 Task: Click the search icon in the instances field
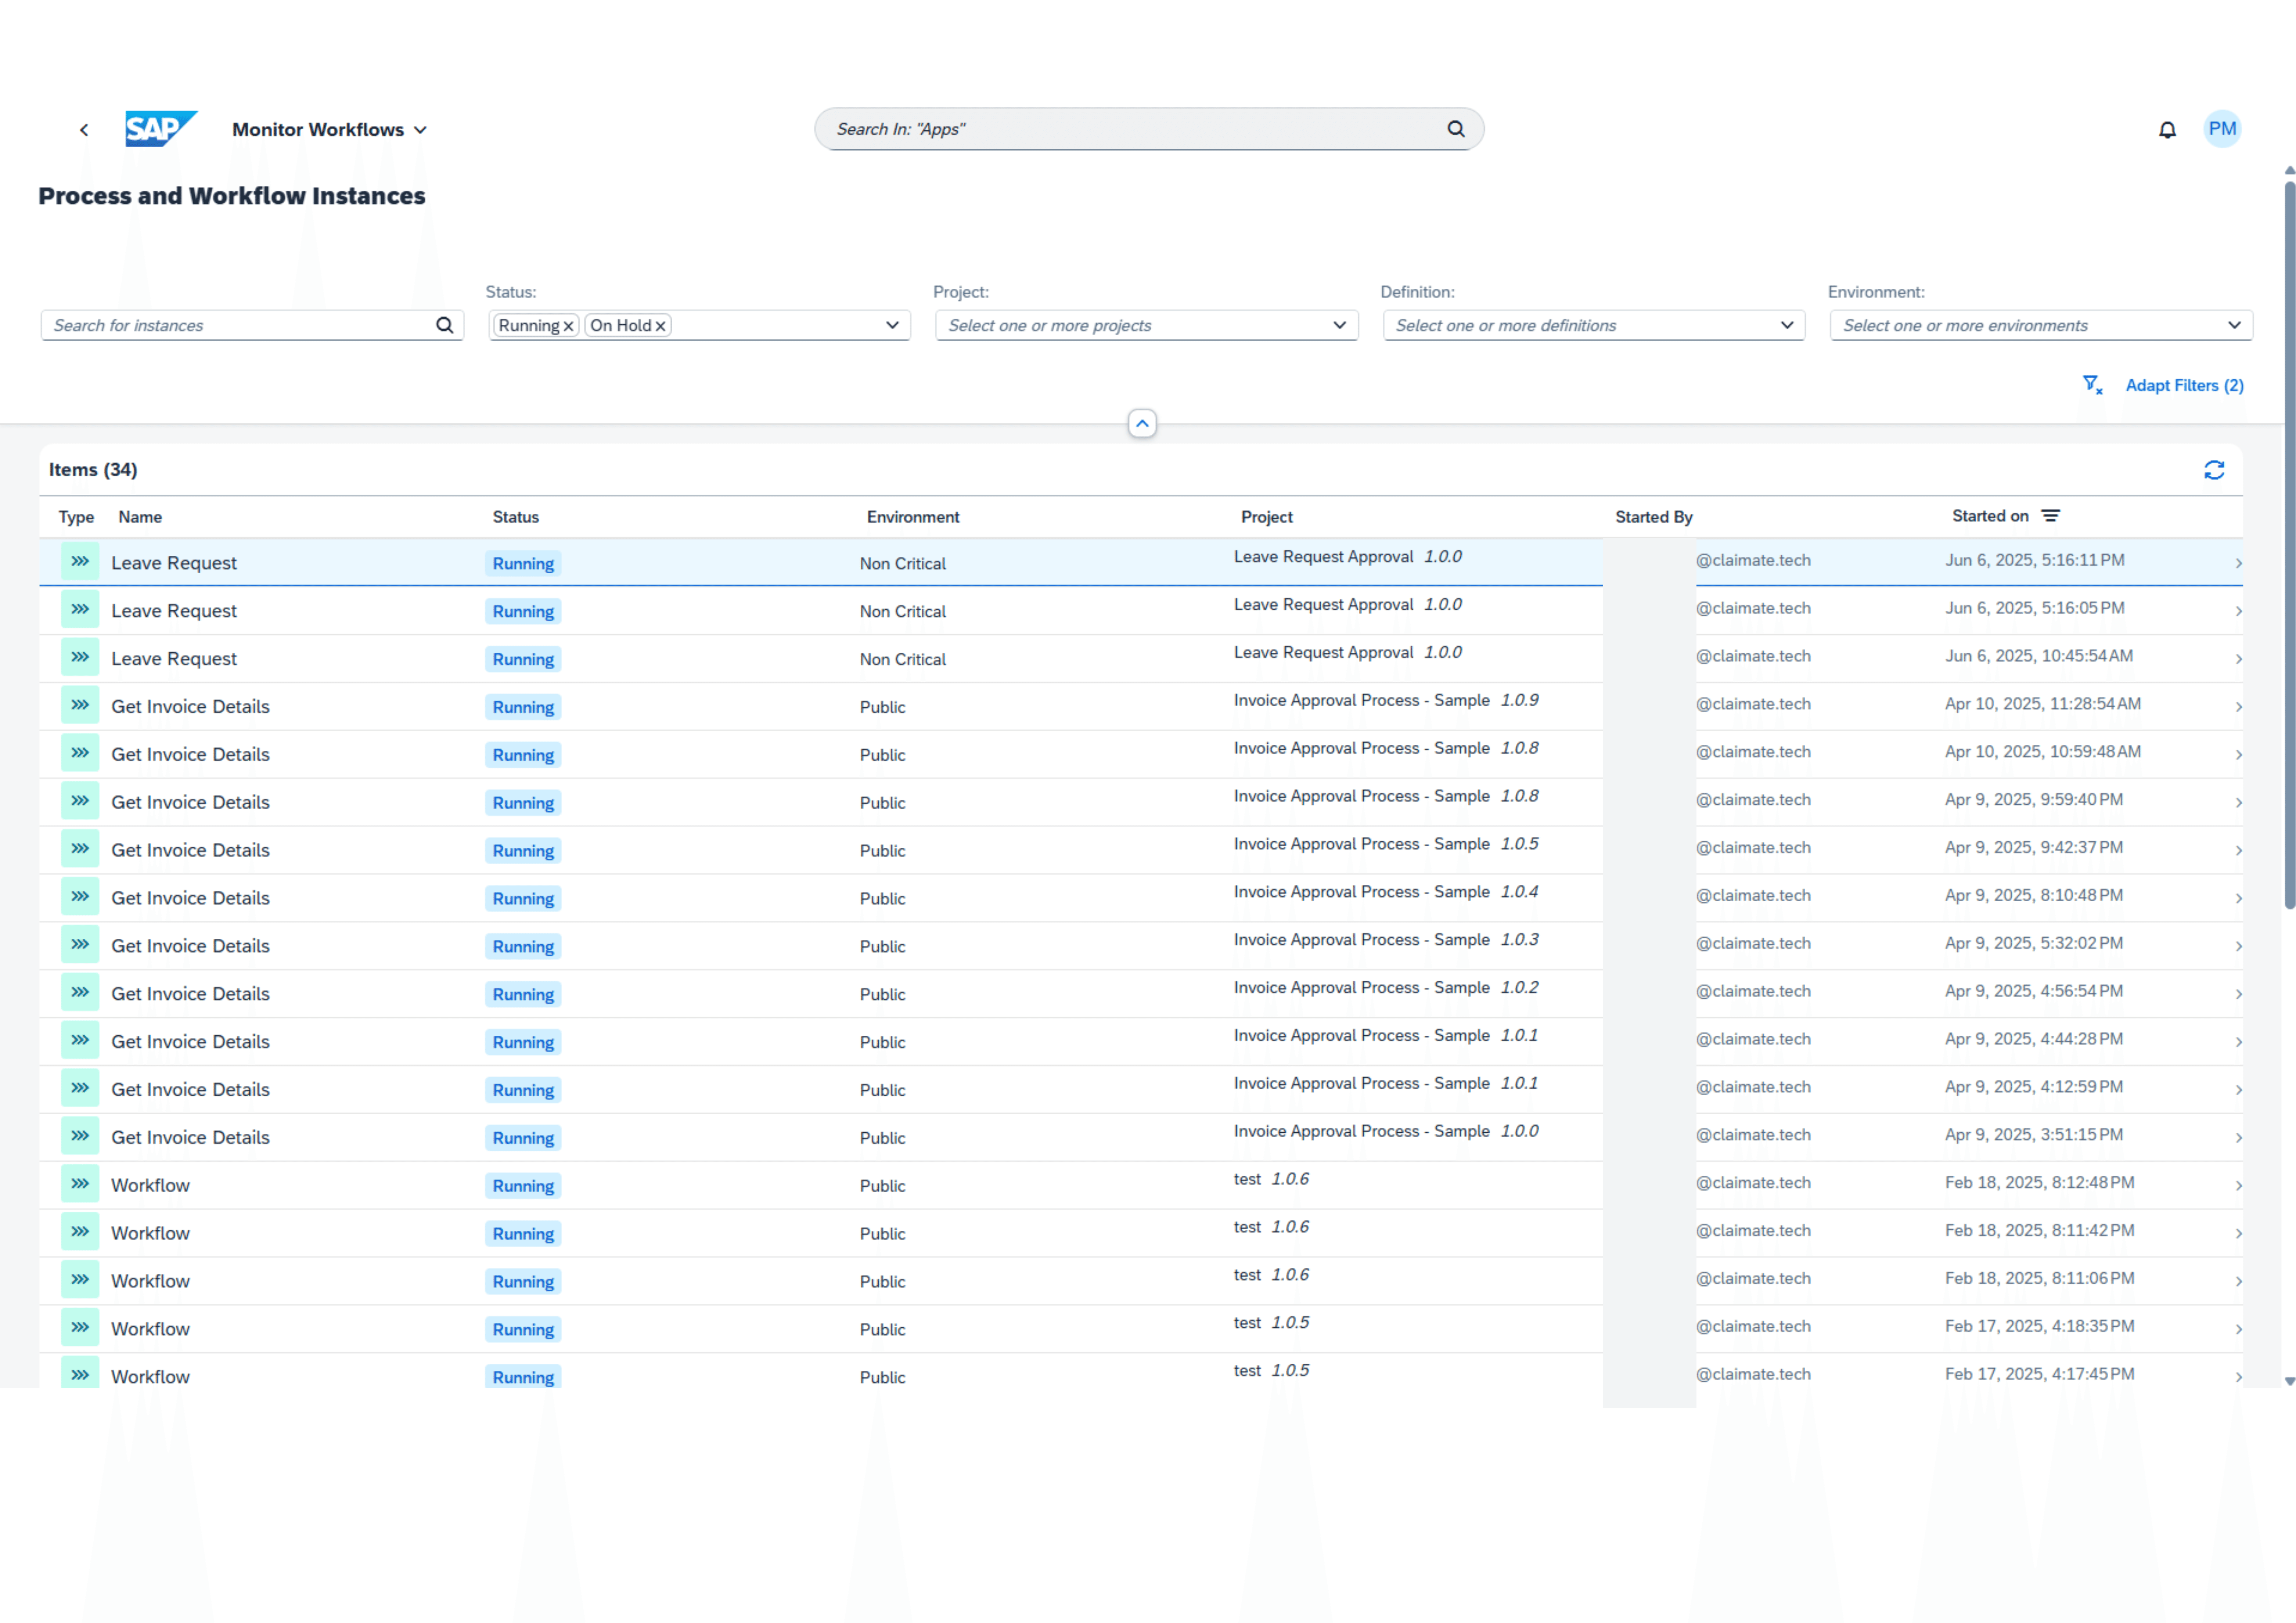(445, 325)
